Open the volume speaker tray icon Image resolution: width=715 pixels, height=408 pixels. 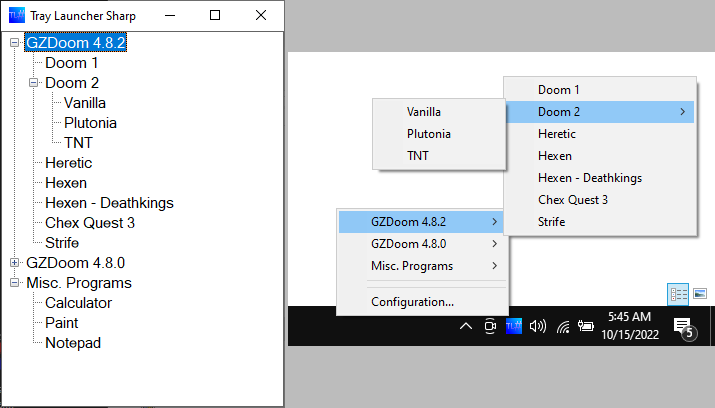pos(538,326)
